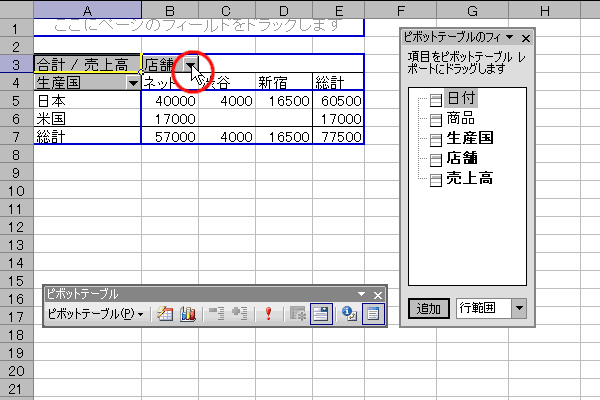Open the 店舗 field dropdown
This screenshot has height=400, width=600.
coord(190,65)
